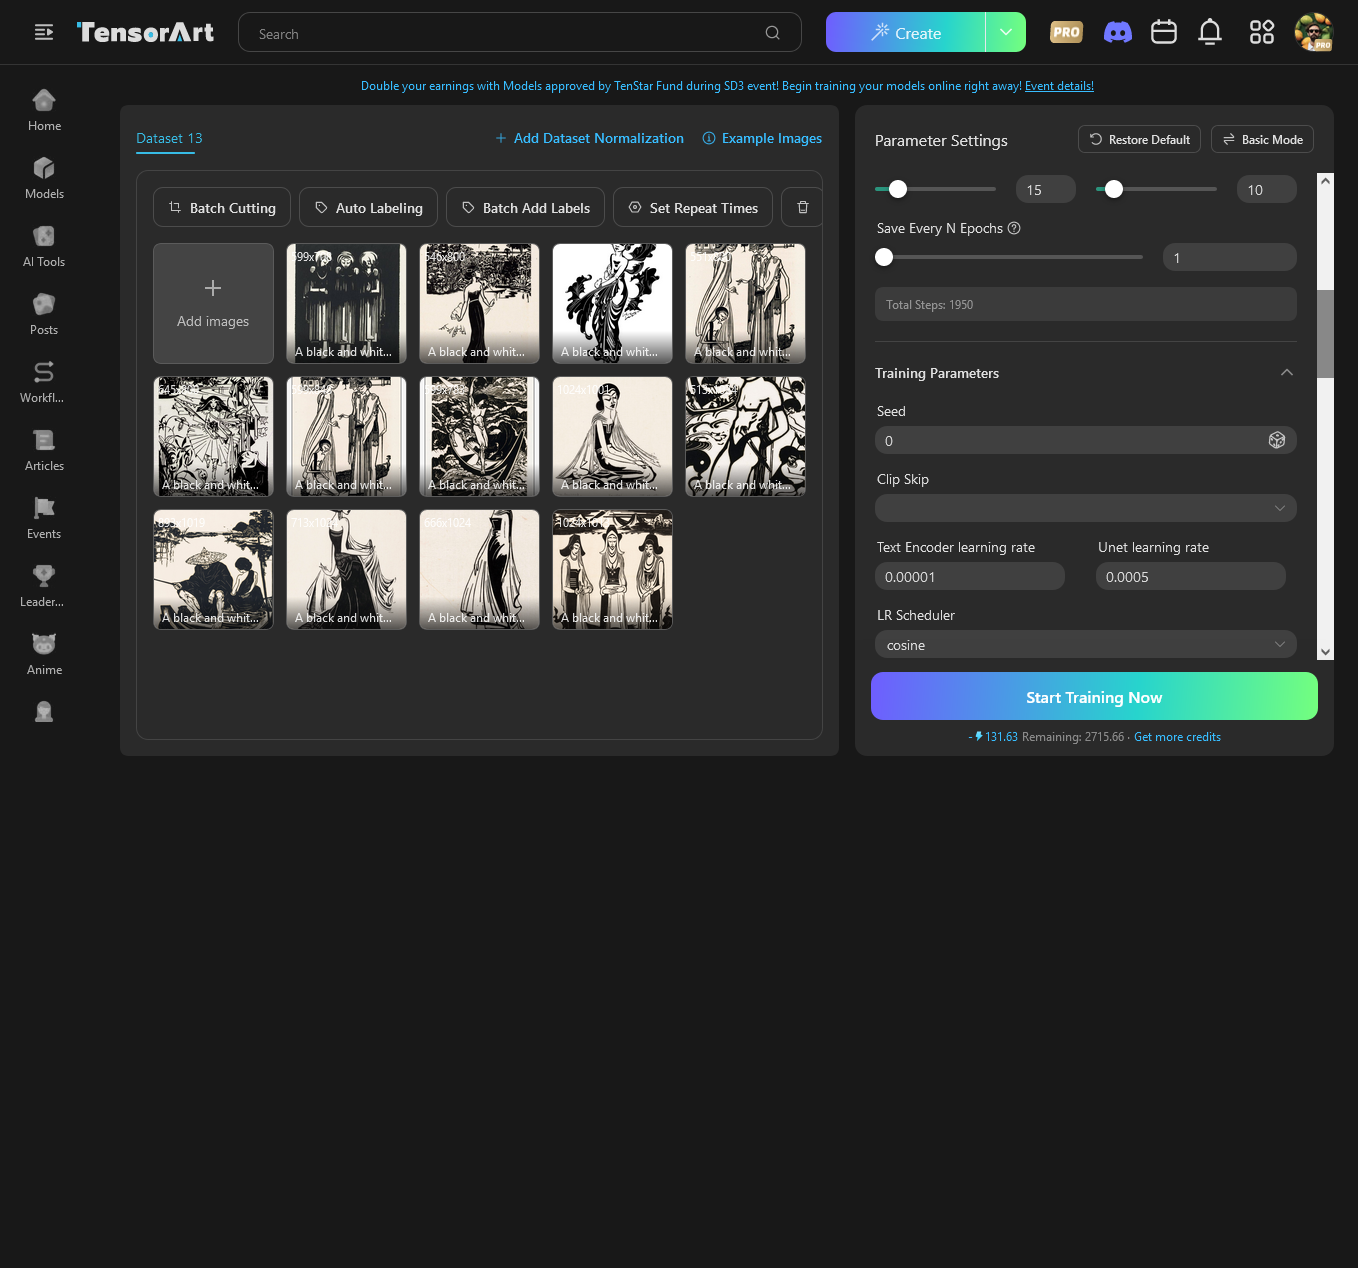Select the Dataset 13 tab
1358x1268 pixels.
[x=169, y=139]
